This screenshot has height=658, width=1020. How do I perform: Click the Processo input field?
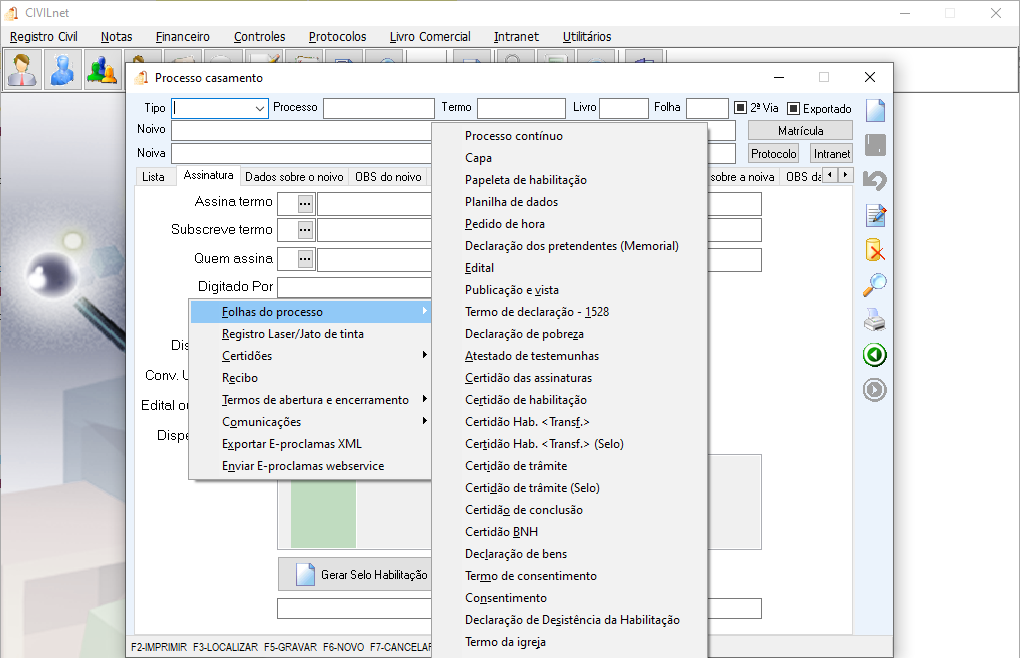(x=379, y=109)
